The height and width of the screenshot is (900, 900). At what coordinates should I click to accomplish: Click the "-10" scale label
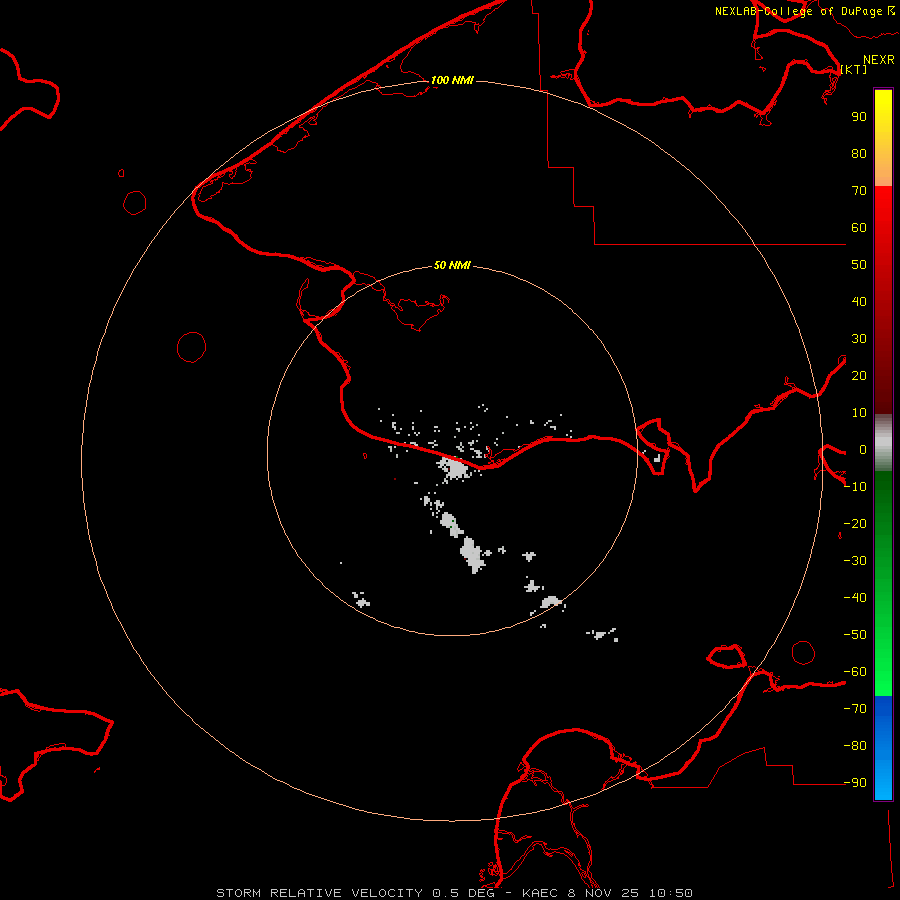tap(855, 487)
